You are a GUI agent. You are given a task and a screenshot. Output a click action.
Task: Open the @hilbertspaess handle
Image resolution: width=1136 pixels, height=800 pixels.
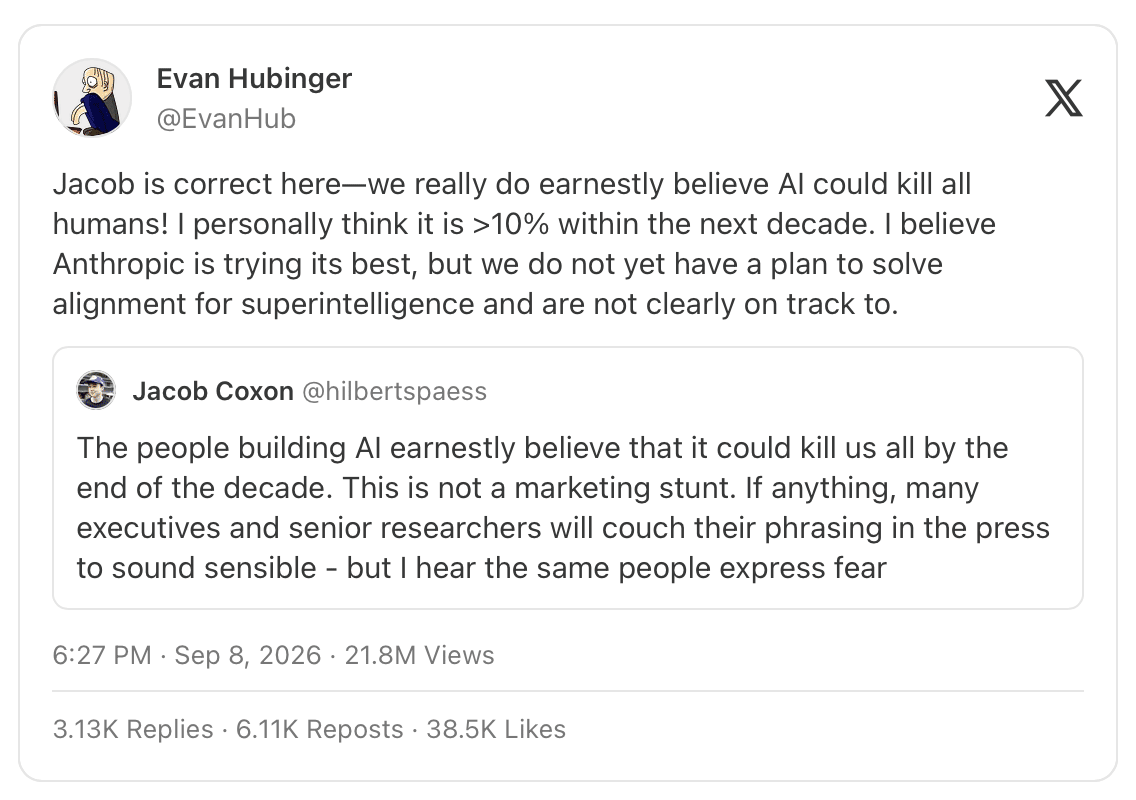pos(394,391)
